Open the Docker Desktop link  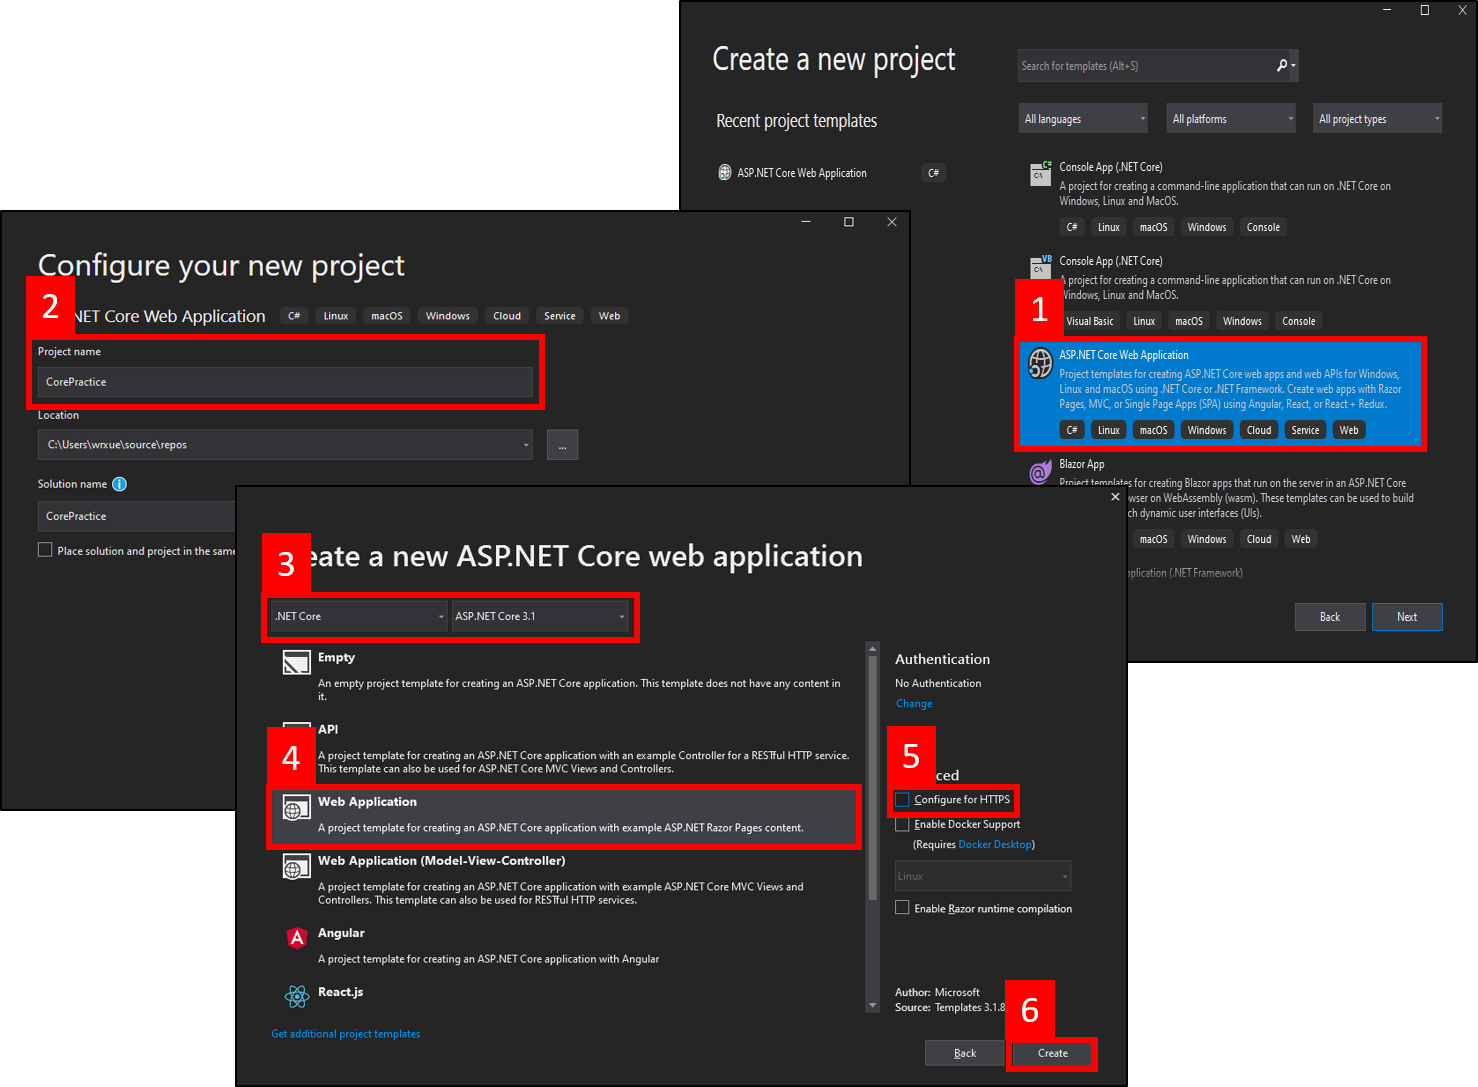(x=995, y=845)
